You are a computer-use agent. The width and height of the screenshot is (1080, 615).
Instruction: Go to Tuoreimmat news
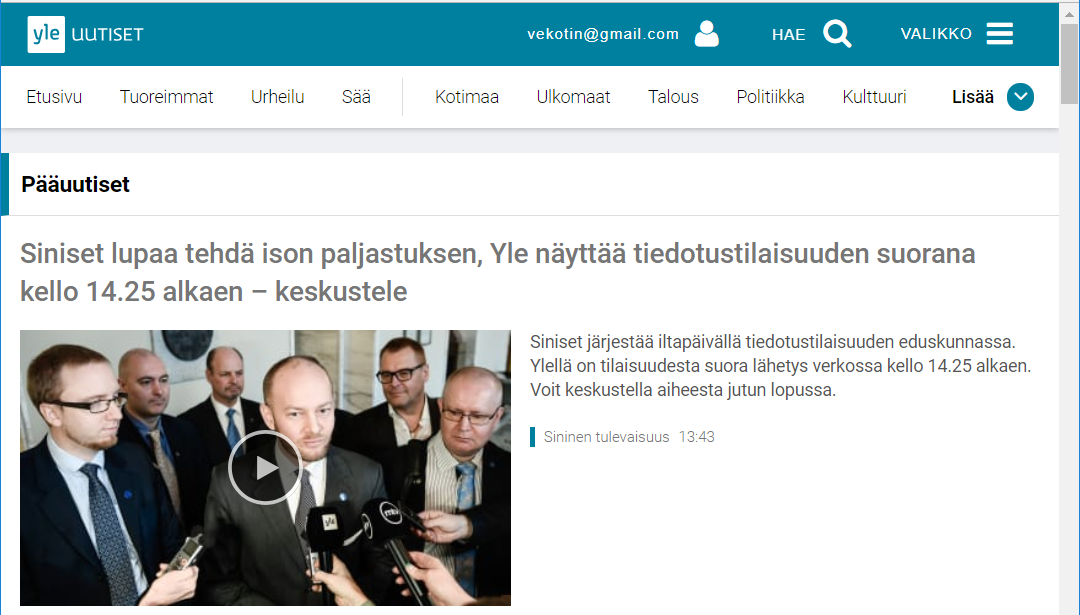166,97
